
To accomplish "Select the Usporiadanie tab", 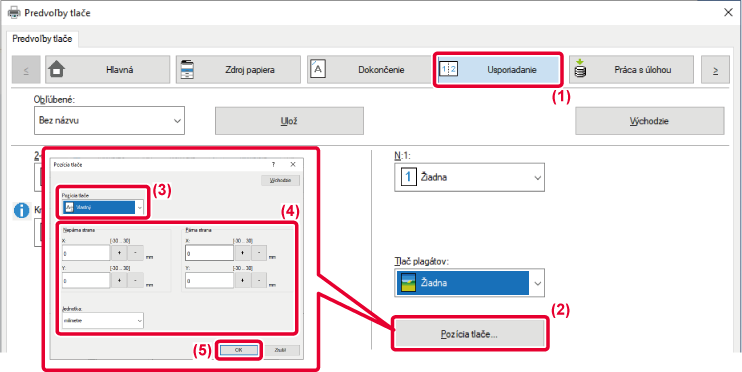I will (497, 70).
